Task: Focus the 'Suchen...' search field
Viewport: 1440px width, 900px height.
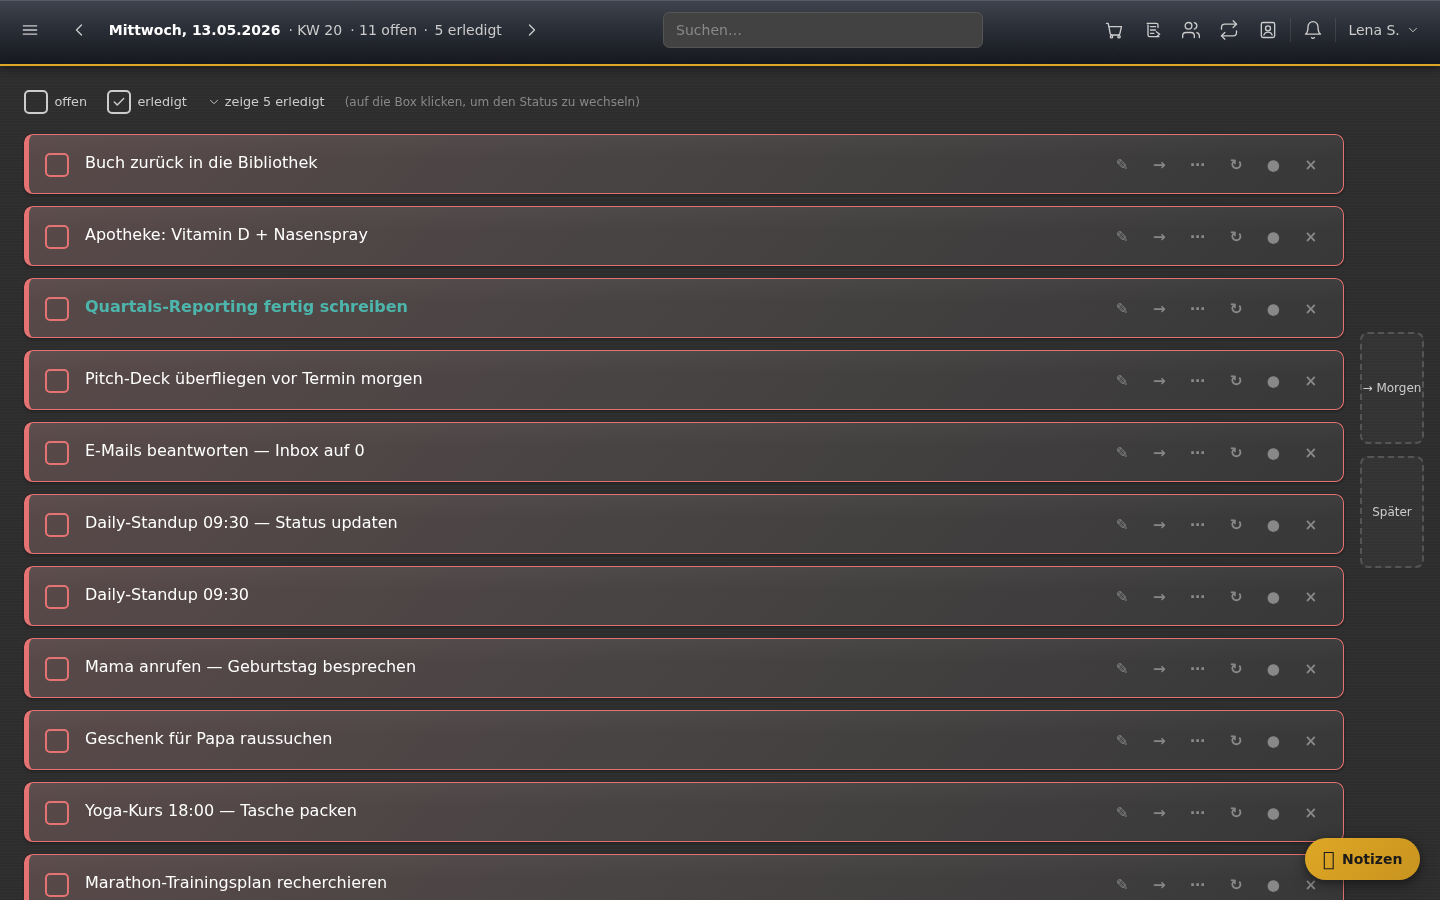Action: tap(823, 30)
